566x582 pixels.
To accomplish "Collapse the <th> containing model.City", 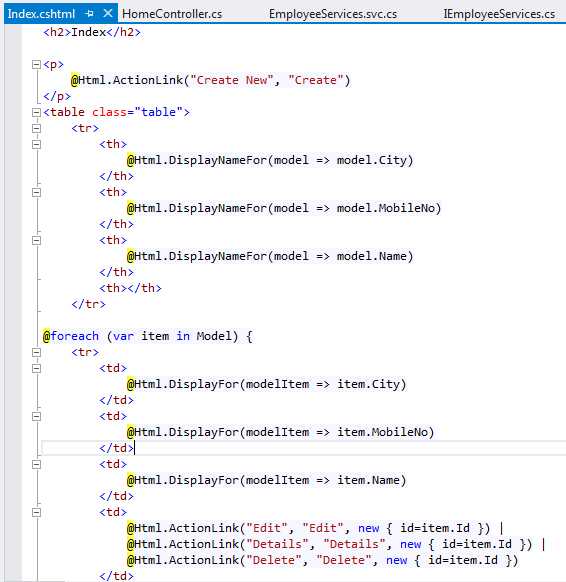I will point(36,144).
